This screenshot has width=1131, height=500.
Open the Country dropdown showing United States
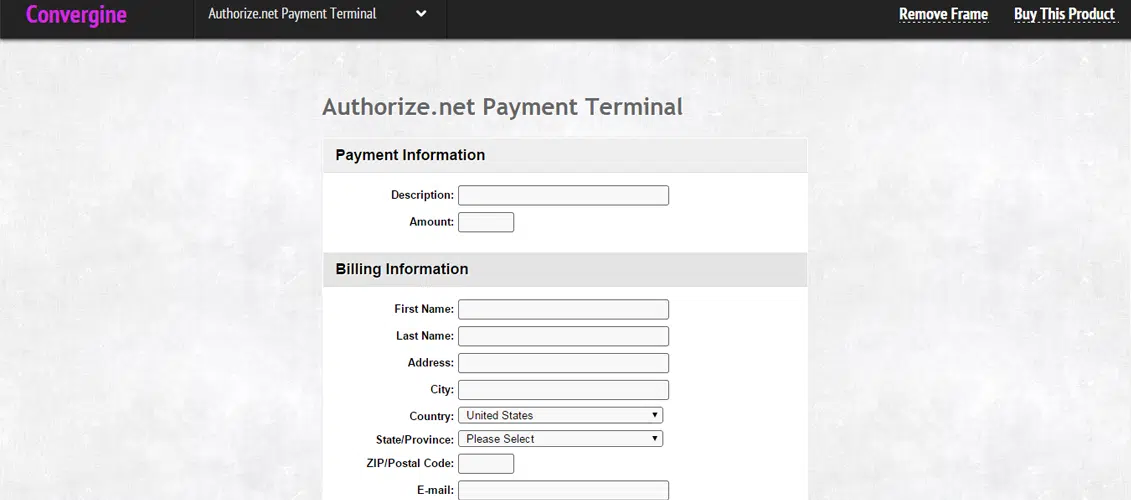[x=560, y=415]
